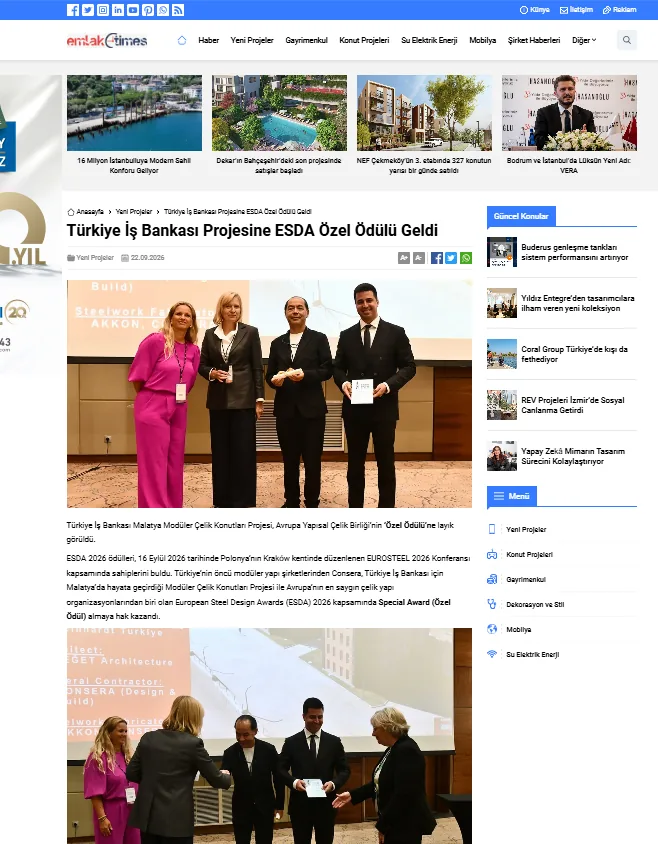Click the emlaktimes logo
The width and height of the screenshot is (658, 844).
[107, 40]
